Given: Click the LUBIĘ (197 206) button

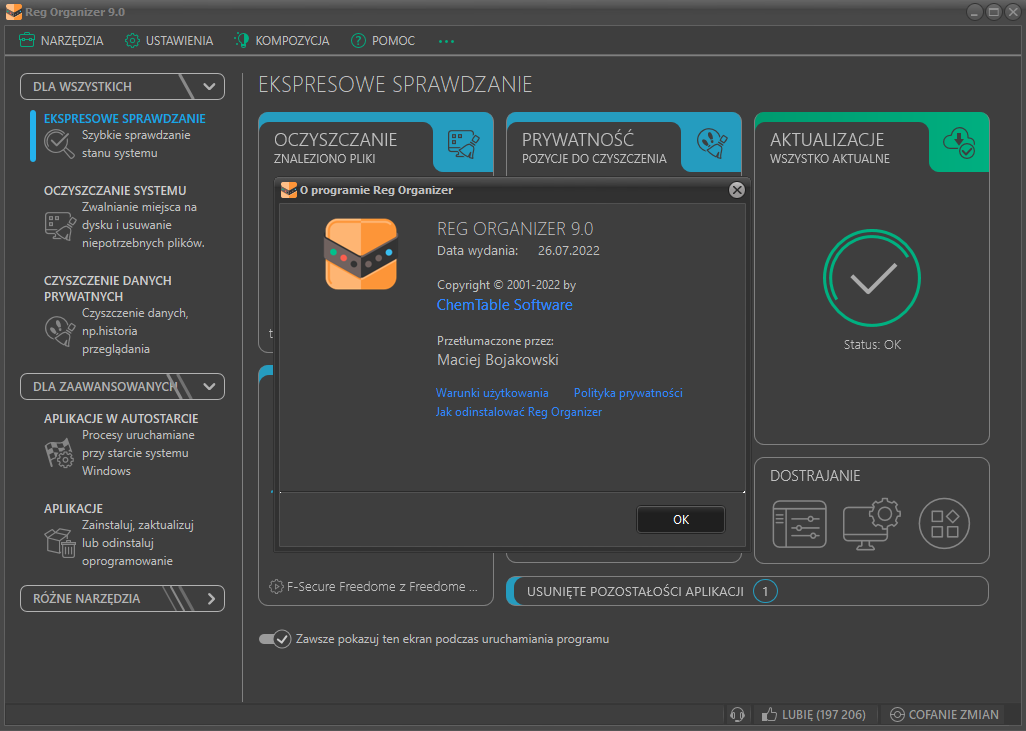Looking at the screenshot, I should [814, 714].
